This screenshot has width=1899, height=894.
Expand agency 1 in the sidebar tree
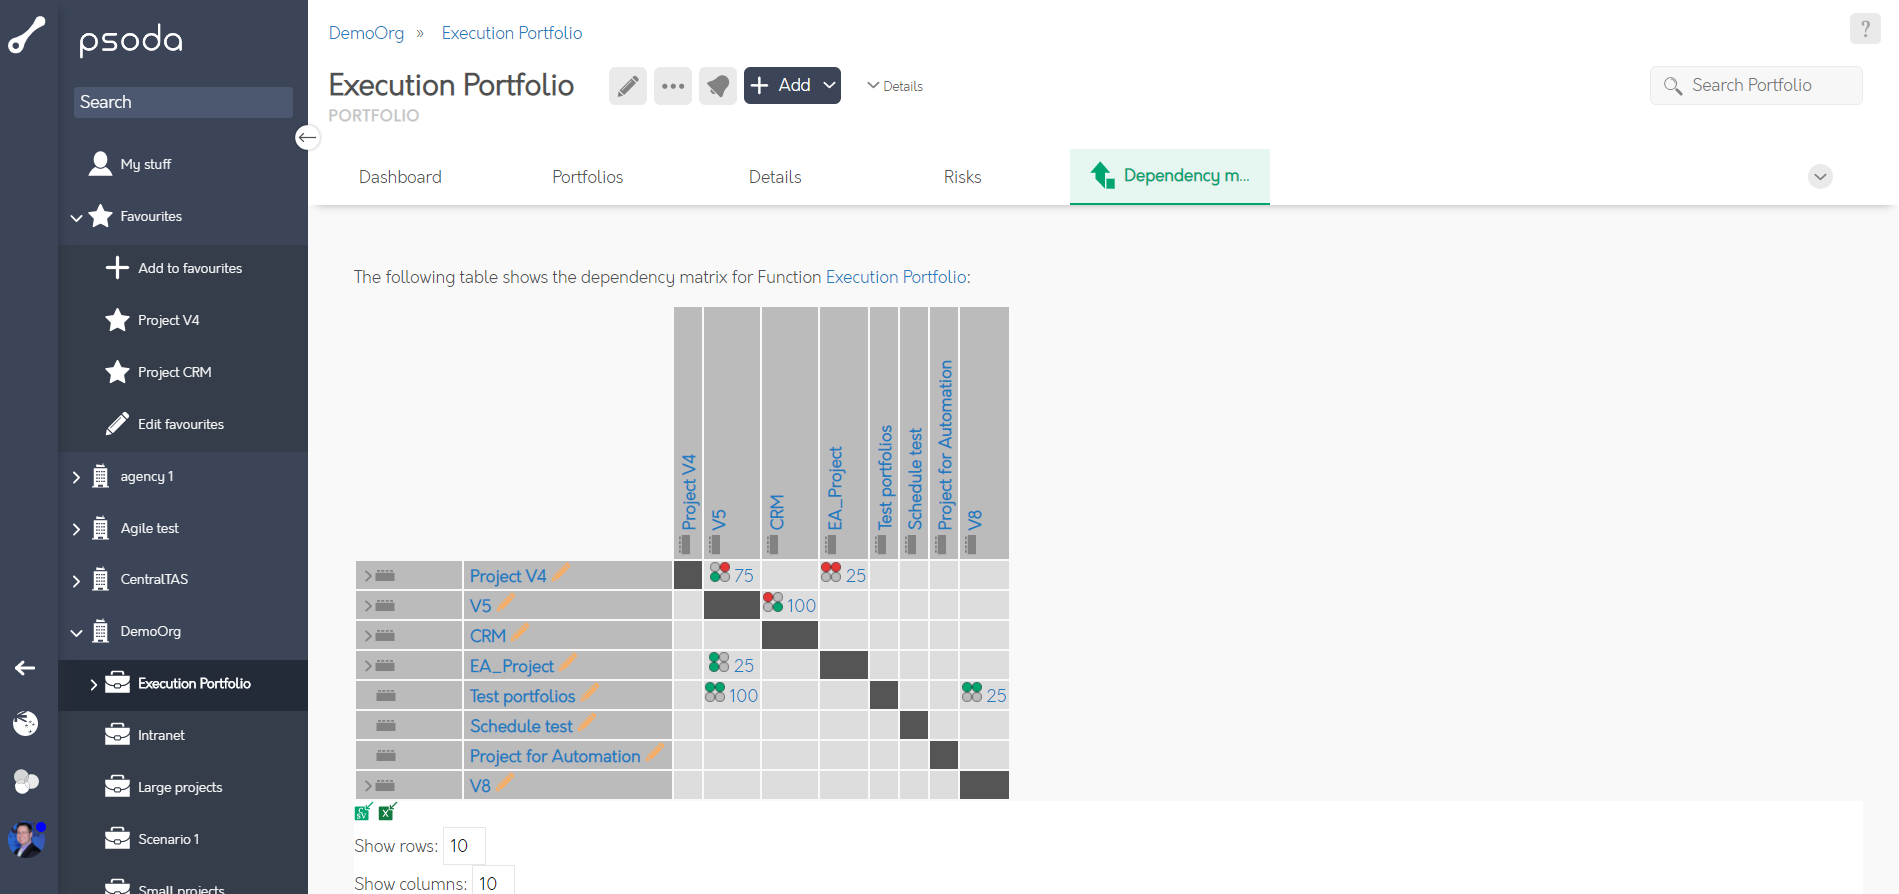pyautogui.click(x=77, y=476)
